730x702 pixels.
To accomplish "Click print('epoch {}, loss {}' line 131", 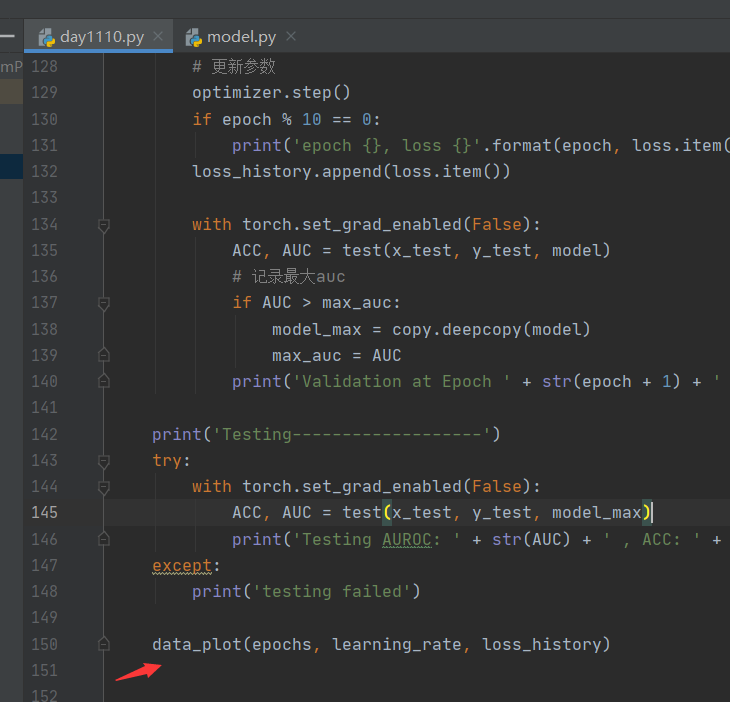I will point(481,146).
